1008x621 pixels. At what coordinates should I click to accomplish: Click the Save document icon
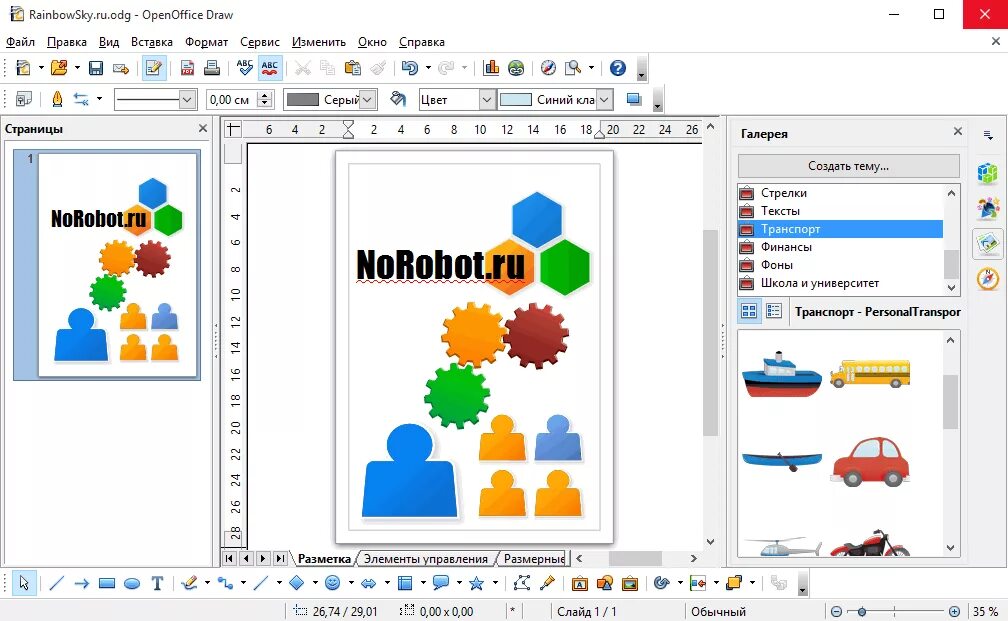coord(96,68)
